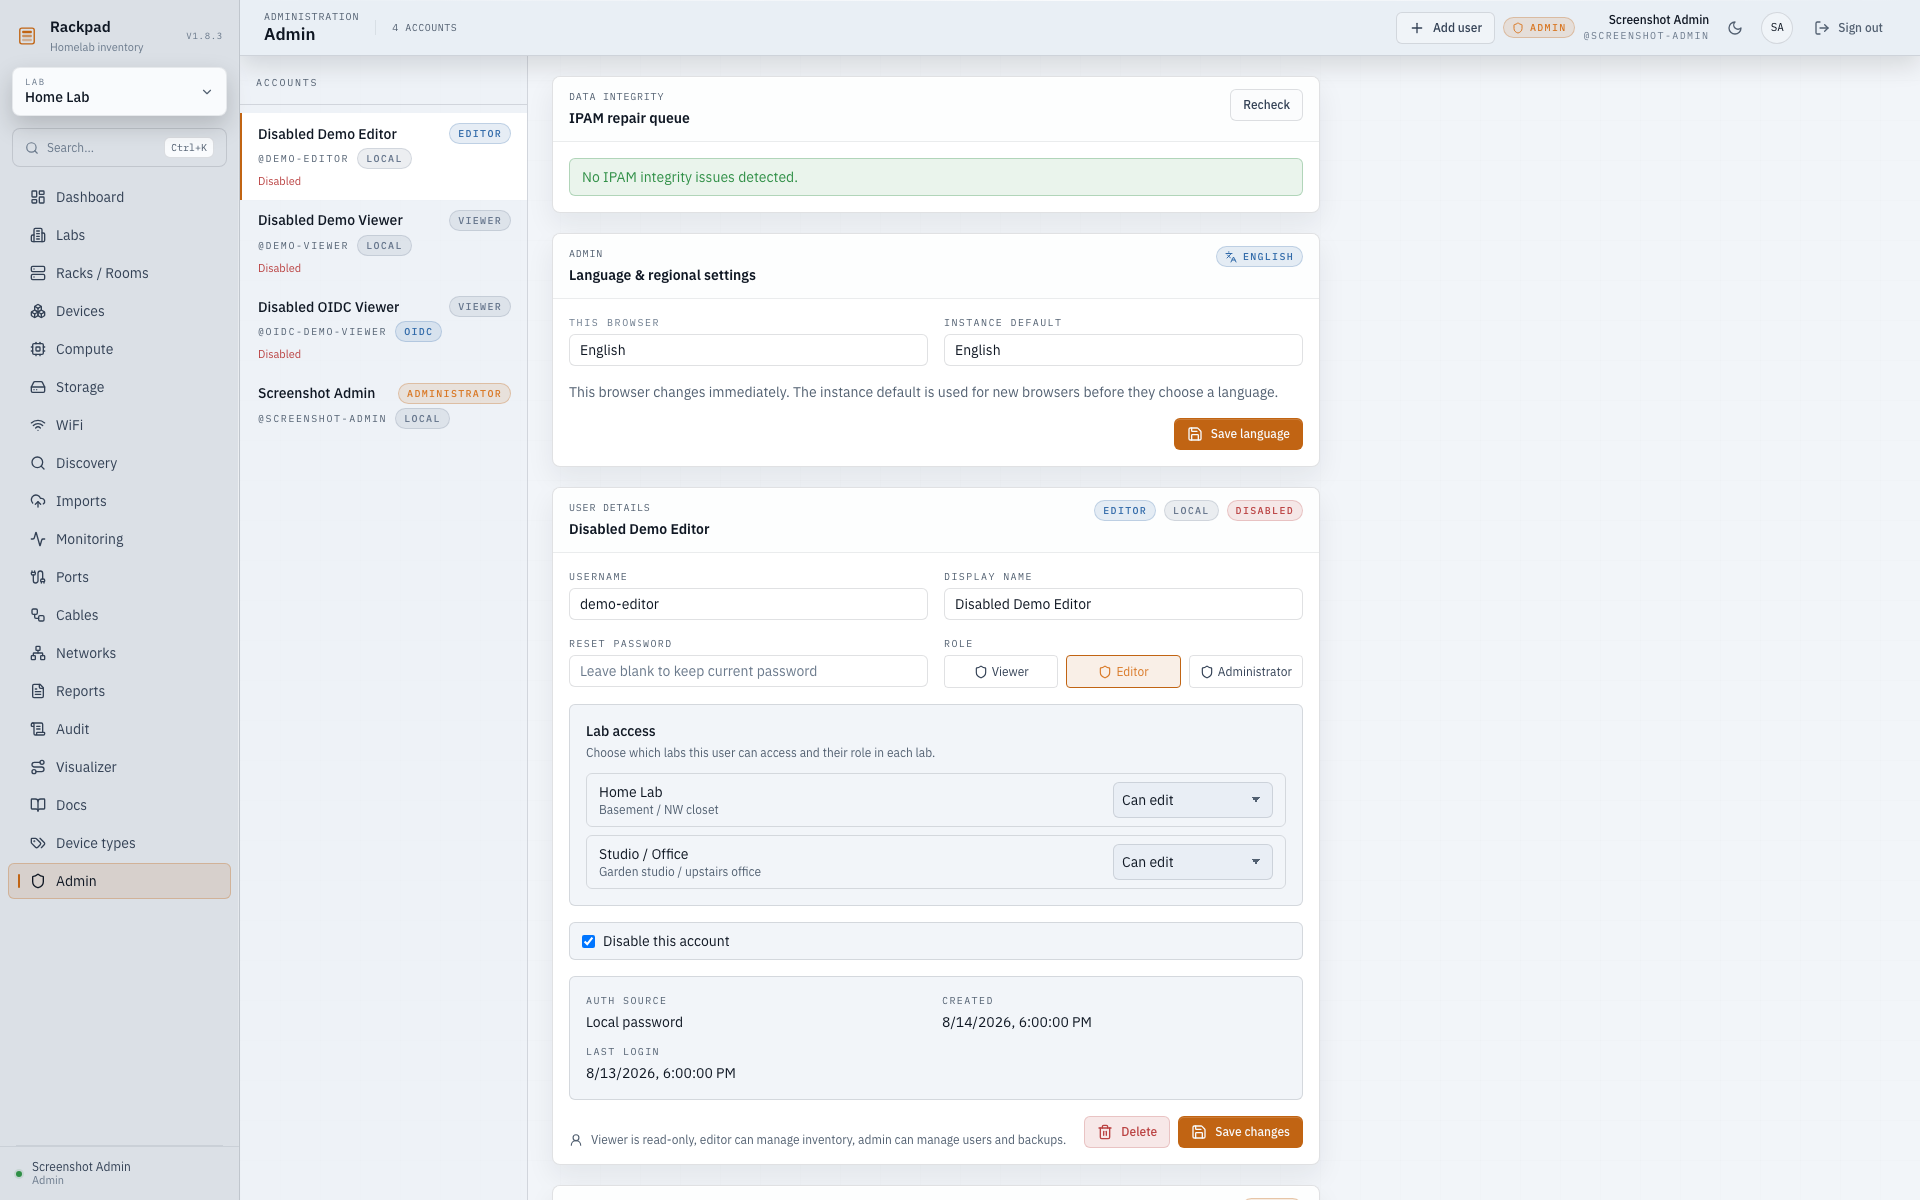Select the Viewer role option
Image resolution: width=1920 pixels, height=1200 pixels.
1000,672
